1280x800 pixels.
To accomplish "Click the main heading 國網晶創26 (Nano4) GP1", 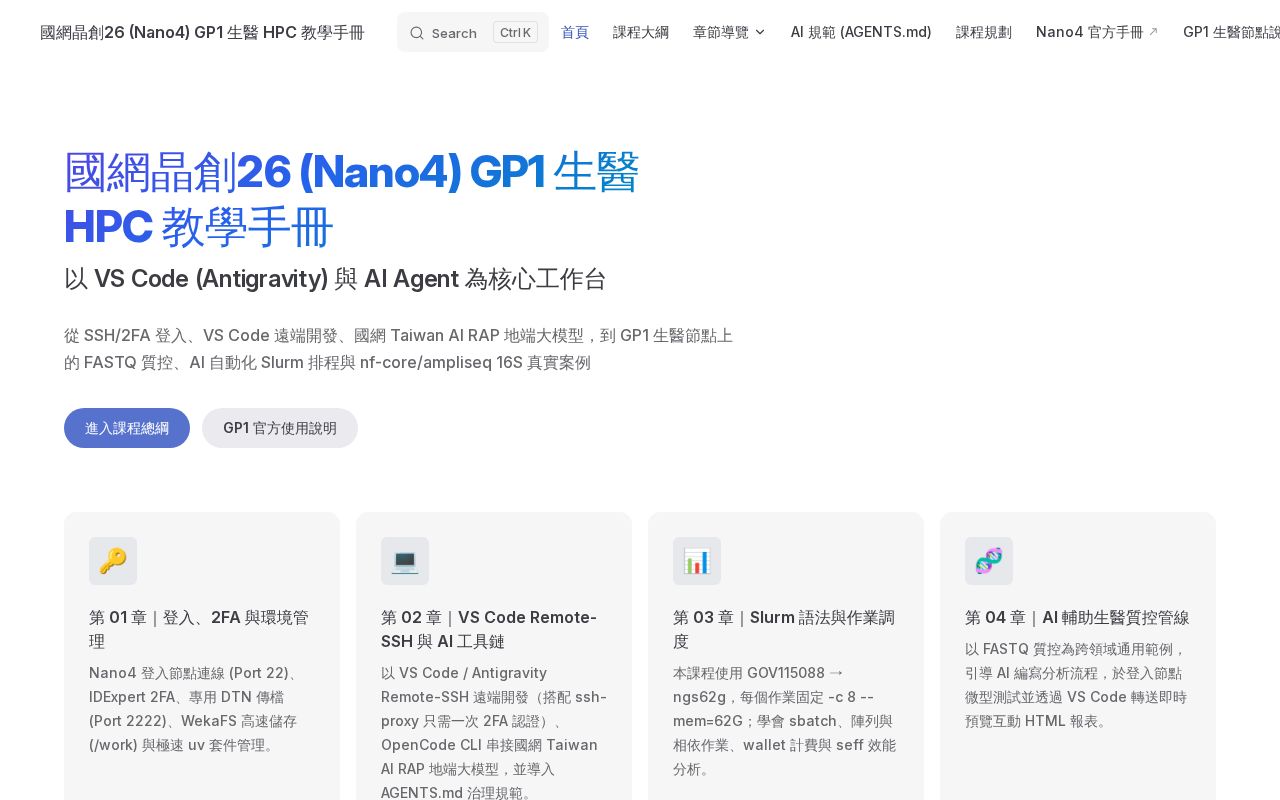I will [352, 199].
